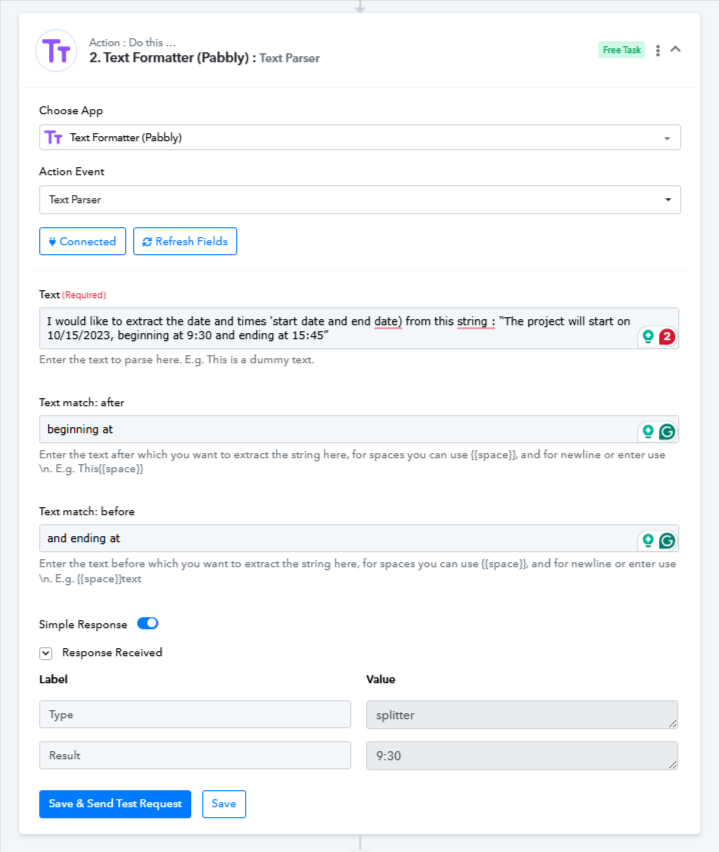Click the Refresh Fields button

(185, 241)
